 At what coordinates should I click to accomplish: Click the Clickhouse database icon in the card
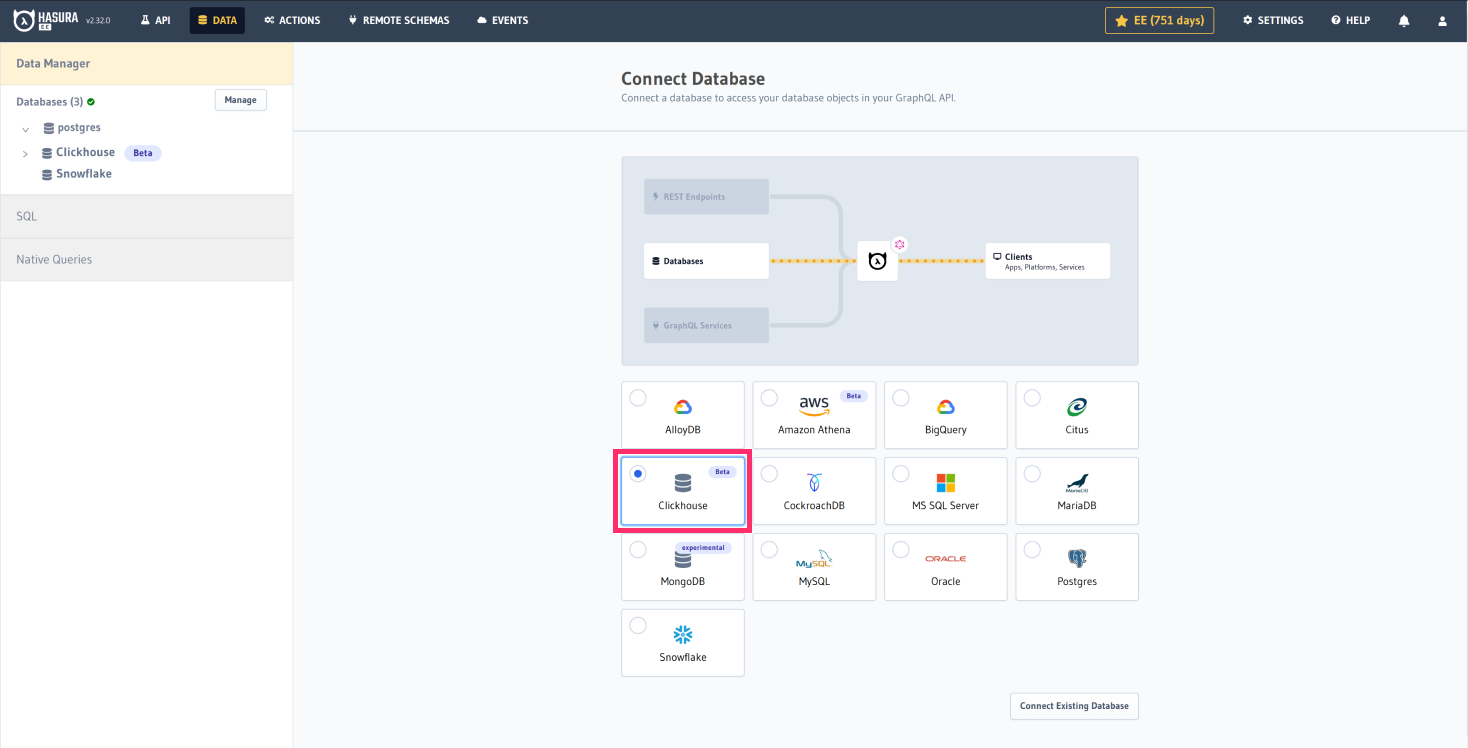point(683,483)
